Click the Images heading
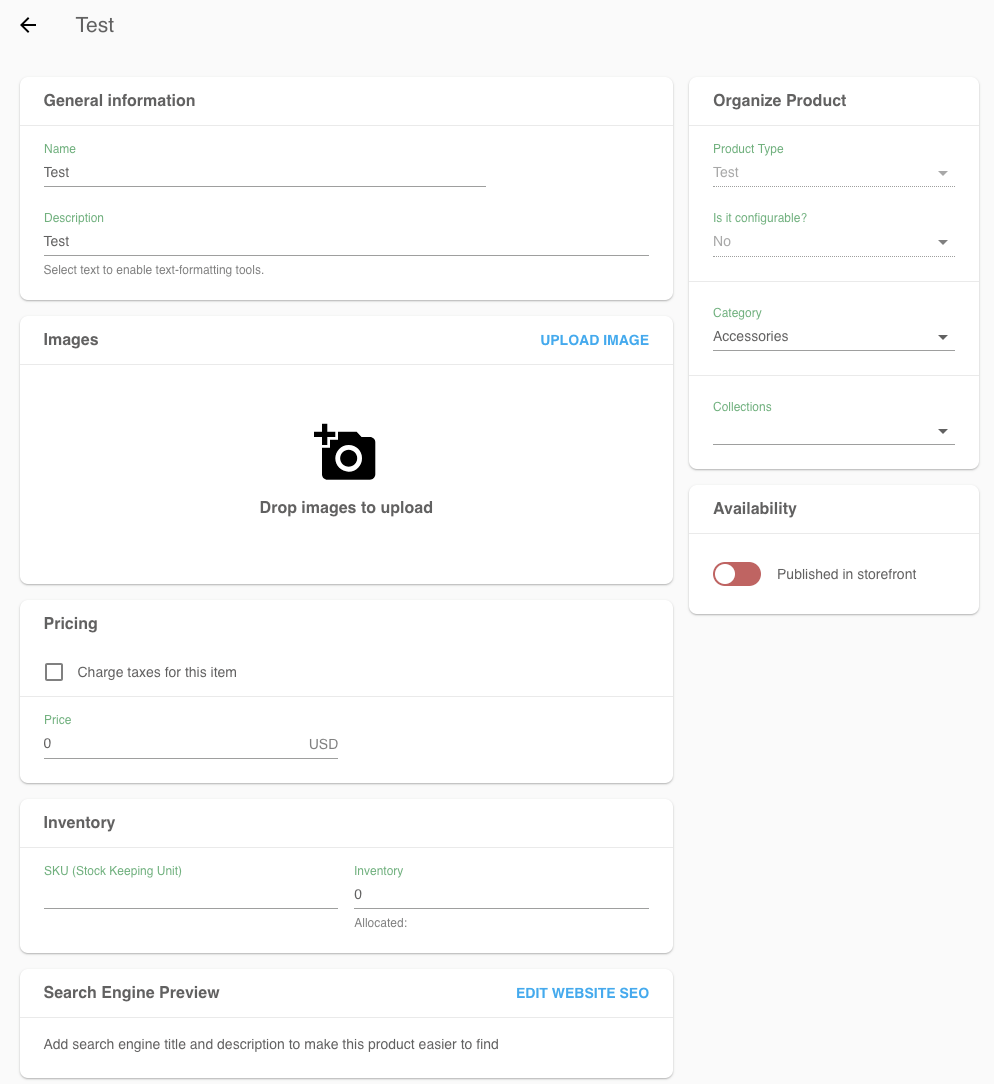 point(71,340)
